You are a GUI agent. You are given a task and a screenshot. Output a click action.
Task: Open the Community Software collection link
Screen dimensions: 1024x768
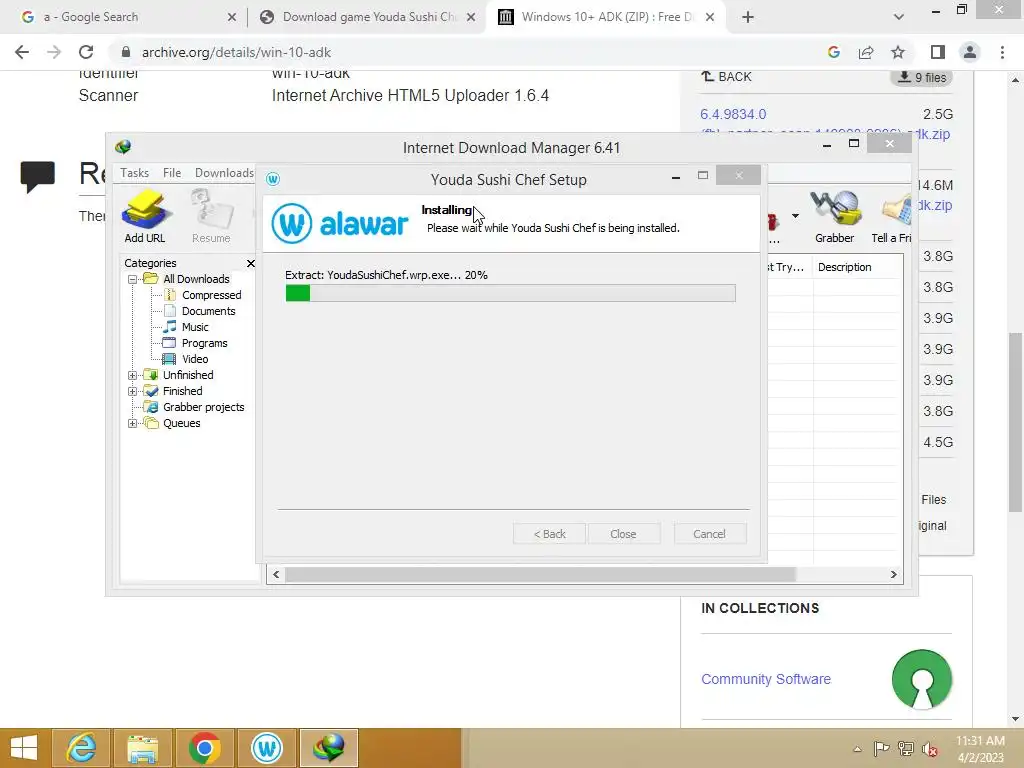pyautogui.click(x=766, y=679)
